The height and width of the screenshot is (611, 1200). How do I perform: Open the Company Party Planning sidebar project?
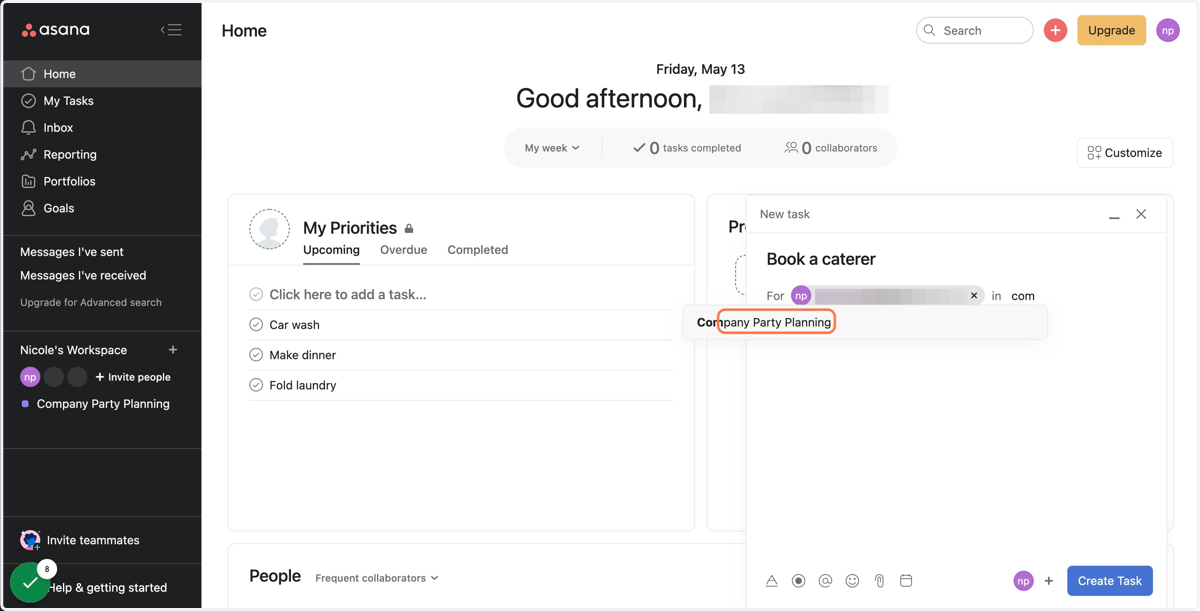[103, 404]
